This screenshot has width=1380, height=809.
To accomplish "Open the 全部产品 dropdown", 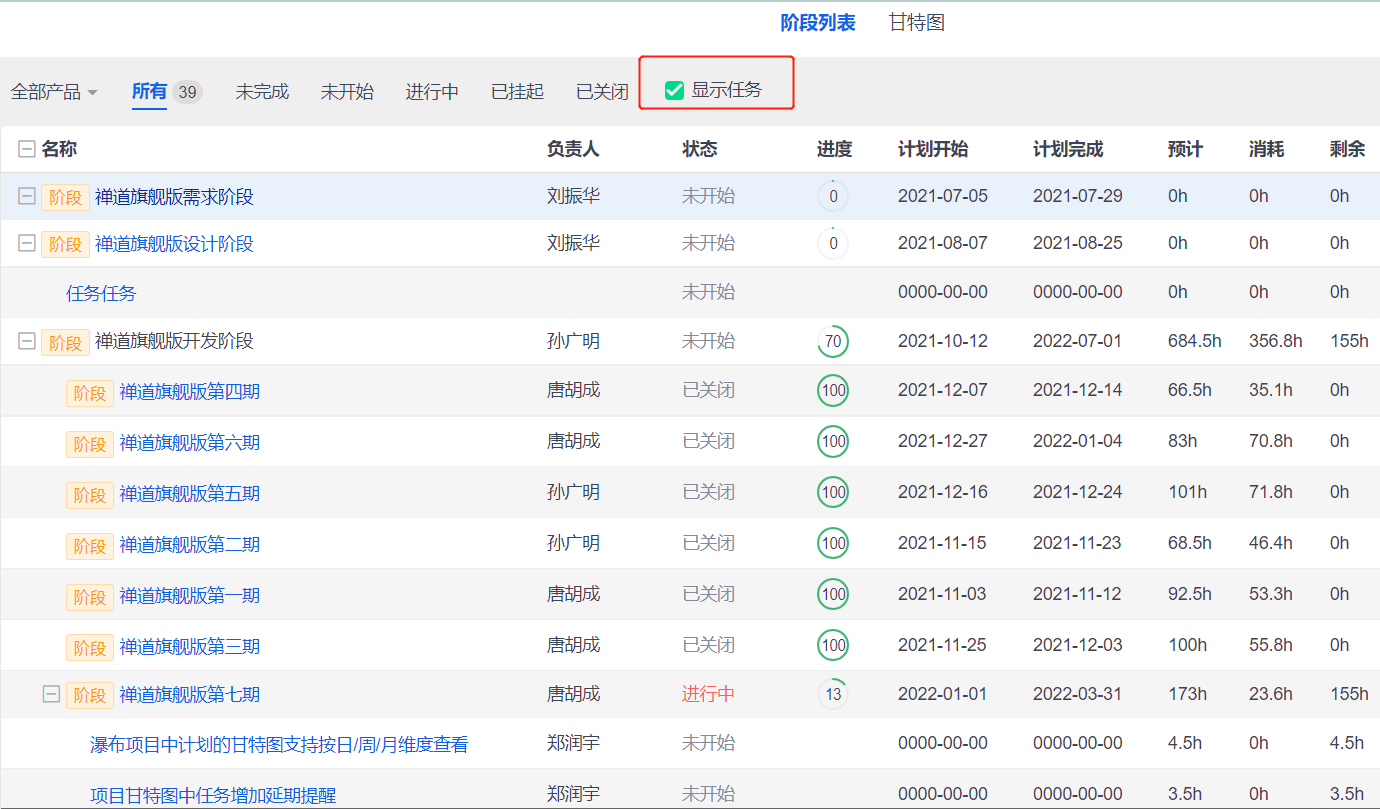I will click(x=54, y=92).
